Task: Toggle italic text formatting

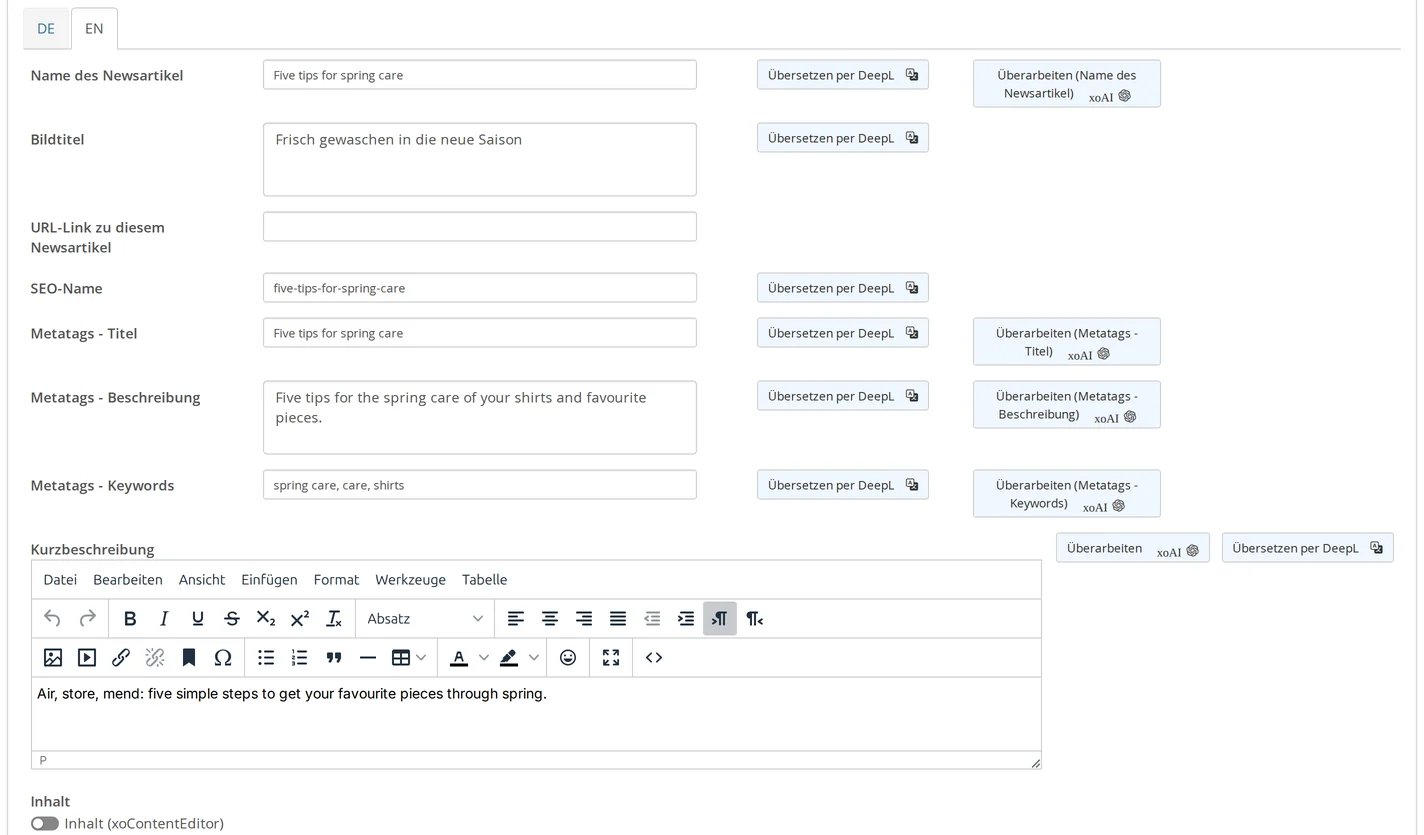Action: tap(164, 619)
